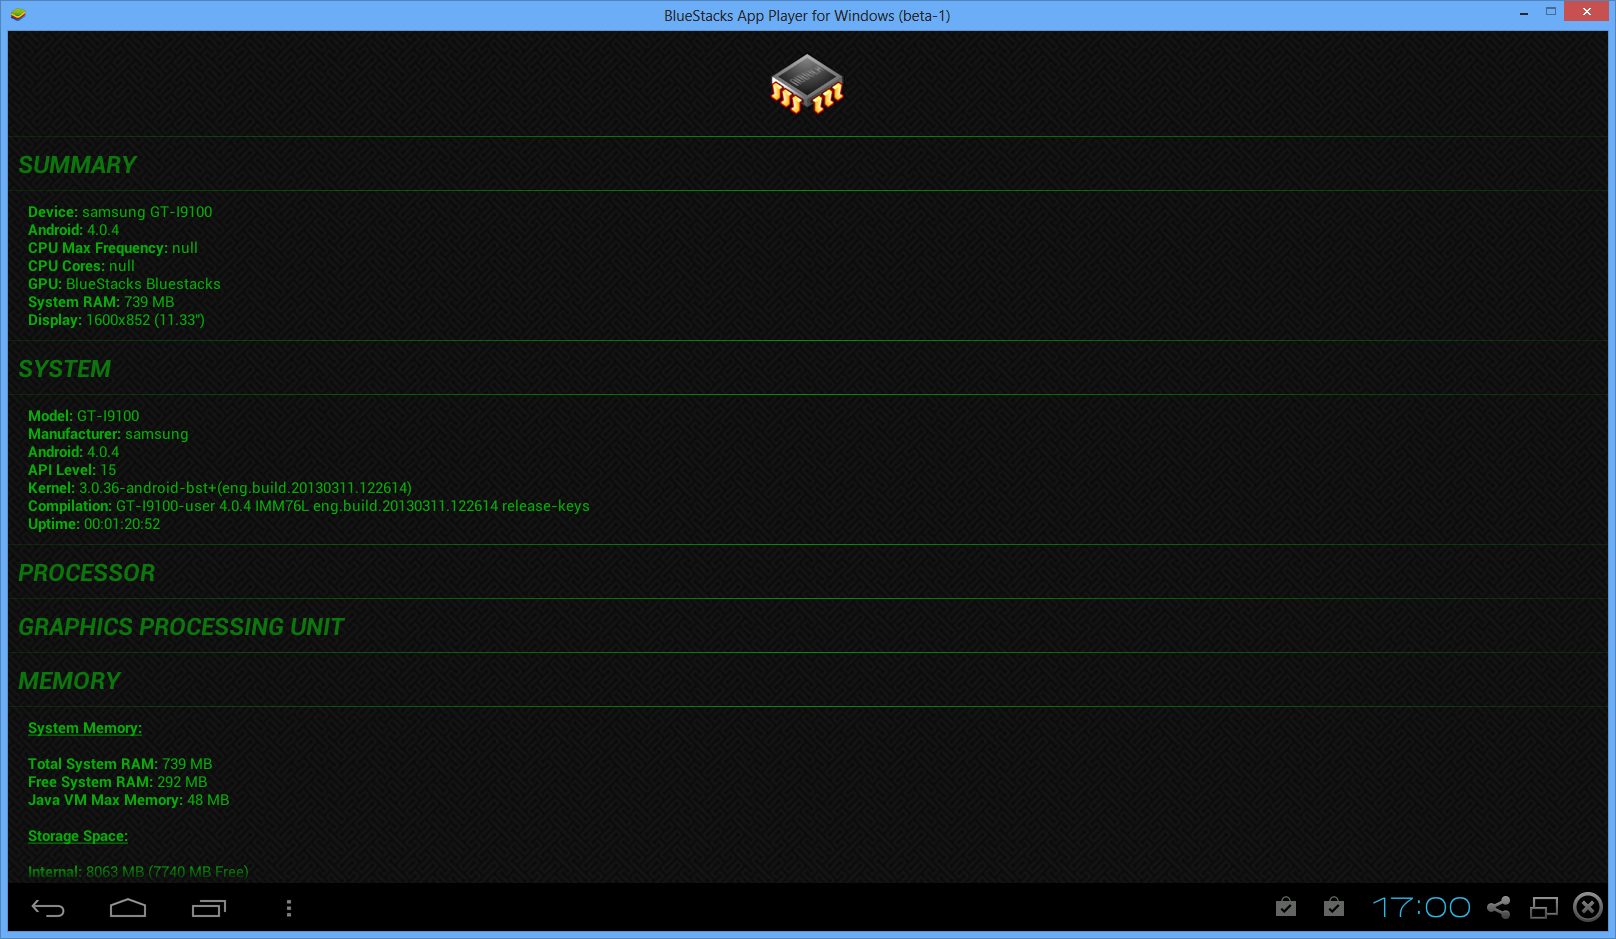Click the Total System RAM: 739 MB line
The height and width of the screenshot is (939, 1616).
click(120, 764)
